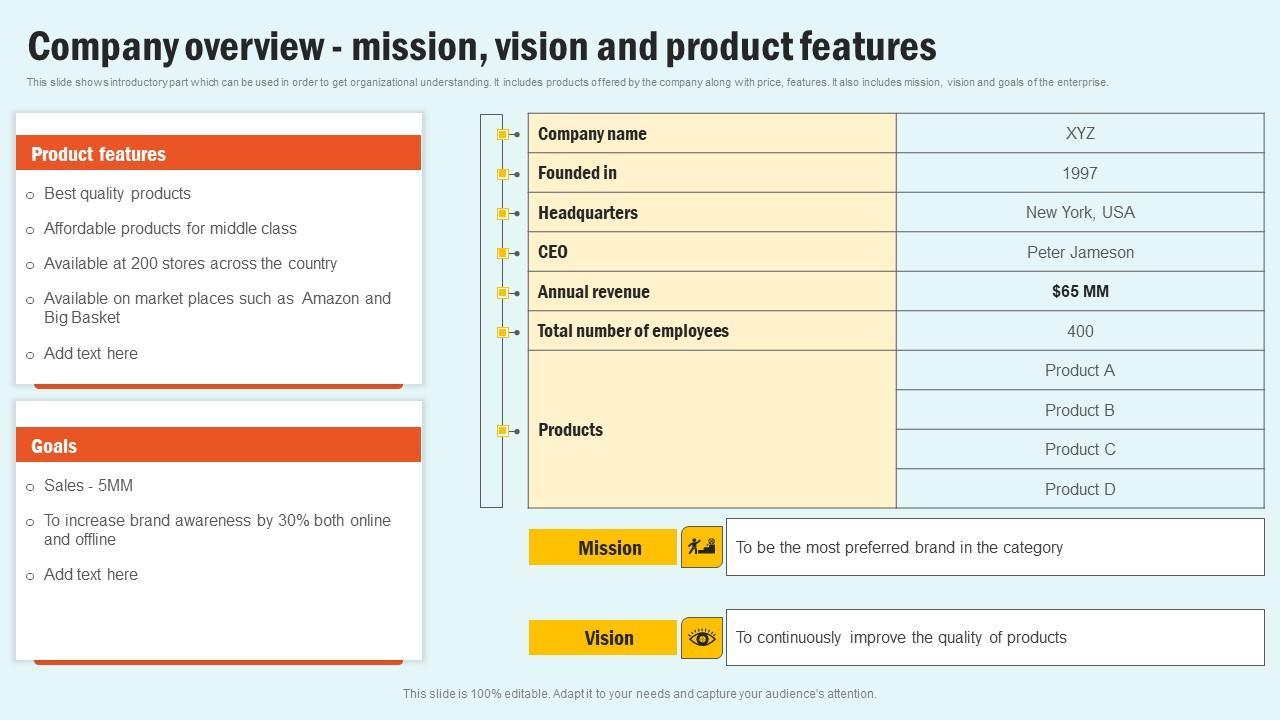Click the yellow marker next to CEO

click(x=503, y=253)
